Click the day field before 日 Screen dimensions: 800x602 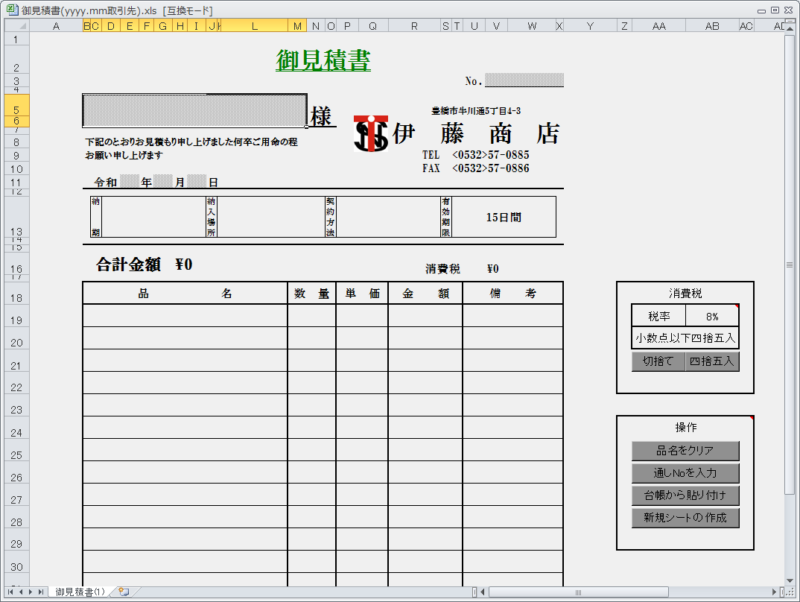(196, 181)
